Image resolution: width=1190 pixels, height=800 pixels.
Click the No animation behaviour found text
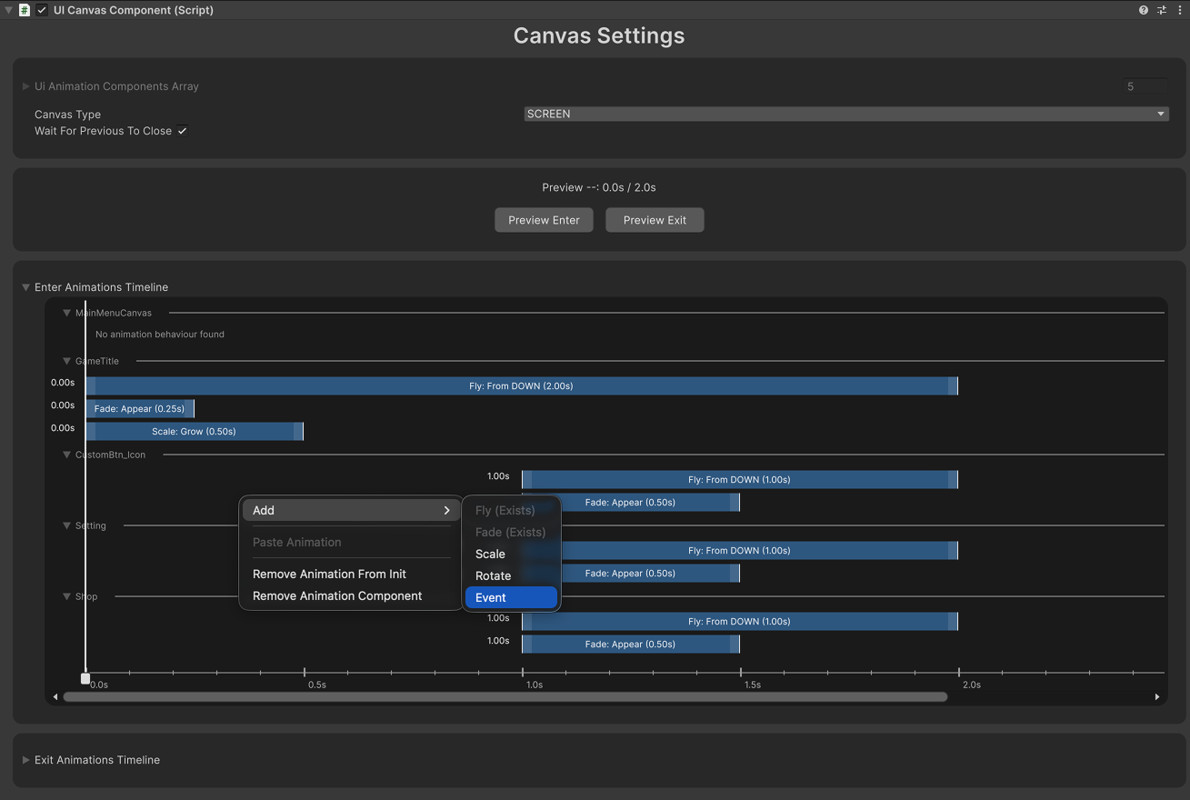coord(159,334)
